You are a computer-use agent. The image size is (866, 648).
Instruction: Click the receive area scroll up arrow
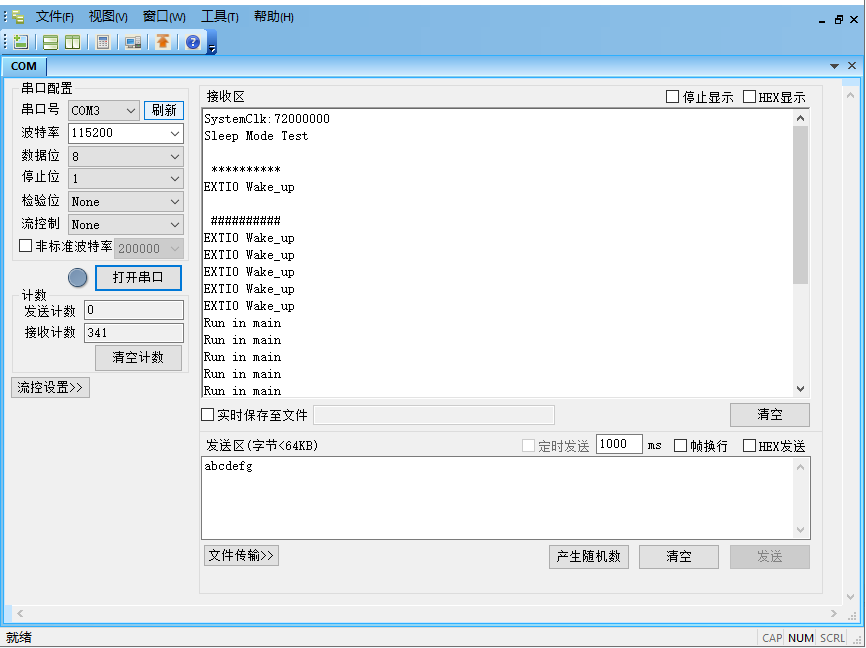pyautogui.click(x=800, y=118)
